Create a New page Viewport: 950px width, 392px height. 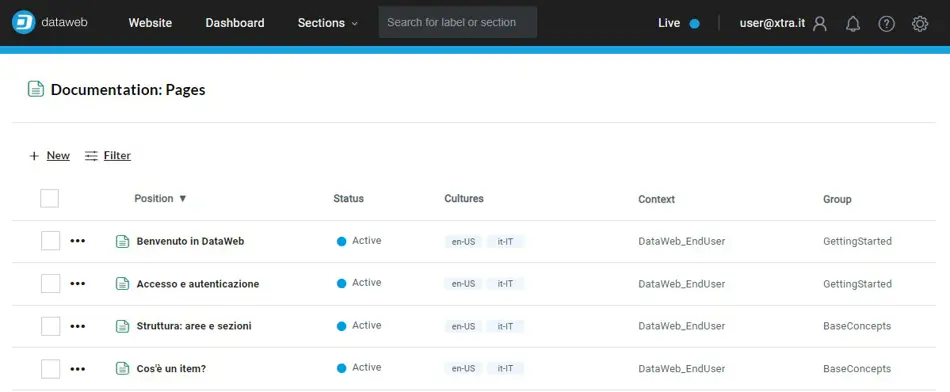58,156
